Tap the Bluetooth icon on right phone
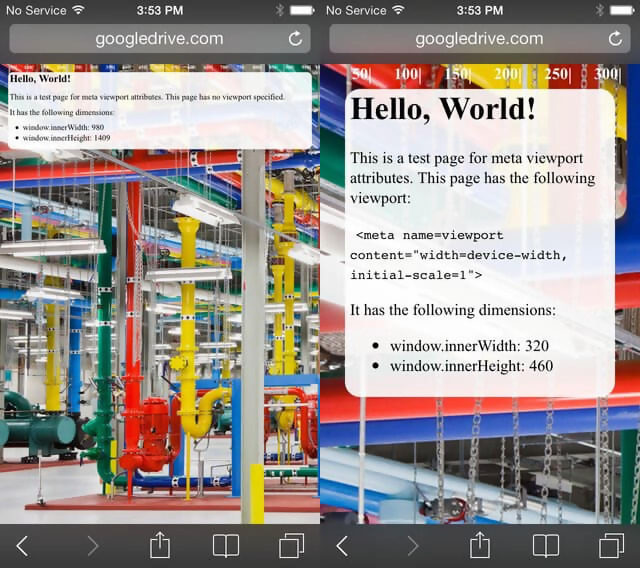Image resolution: width=640 pixels, height=568 pixels. 600,10
